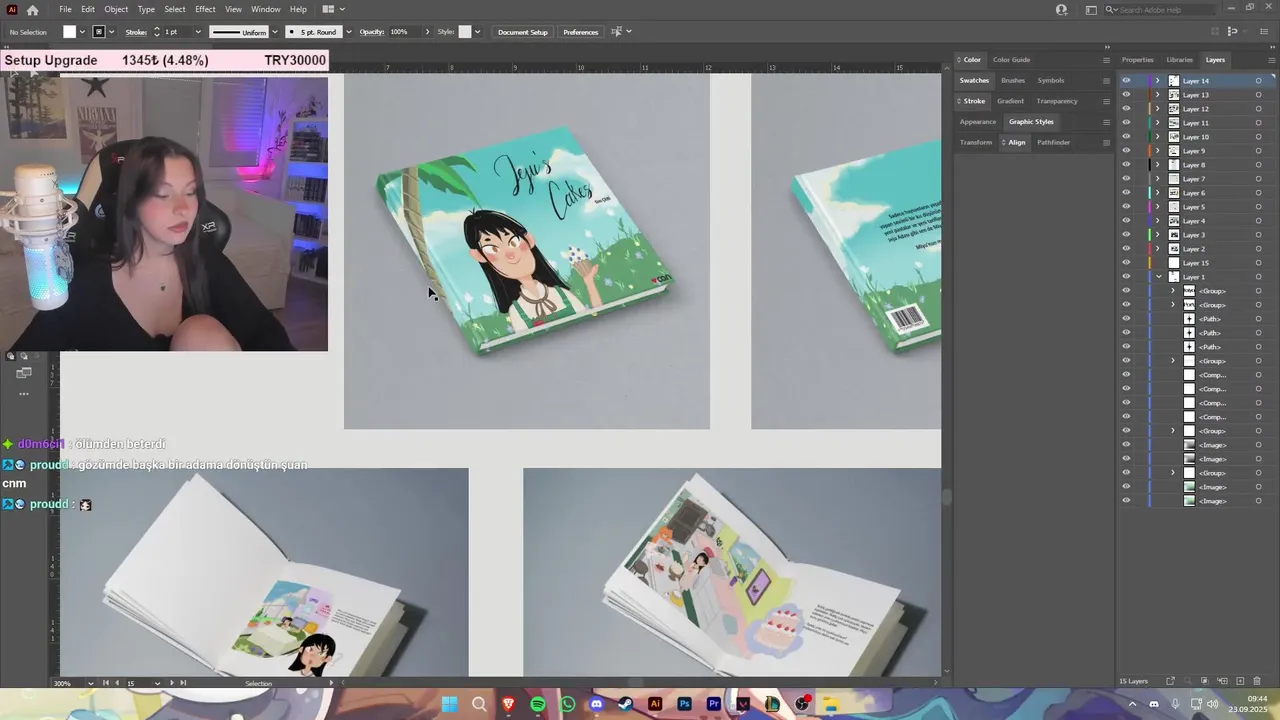This screenshot has height=720, width=1280.
Task: Toggle visibility of Layer 4
Action: 1126,221
